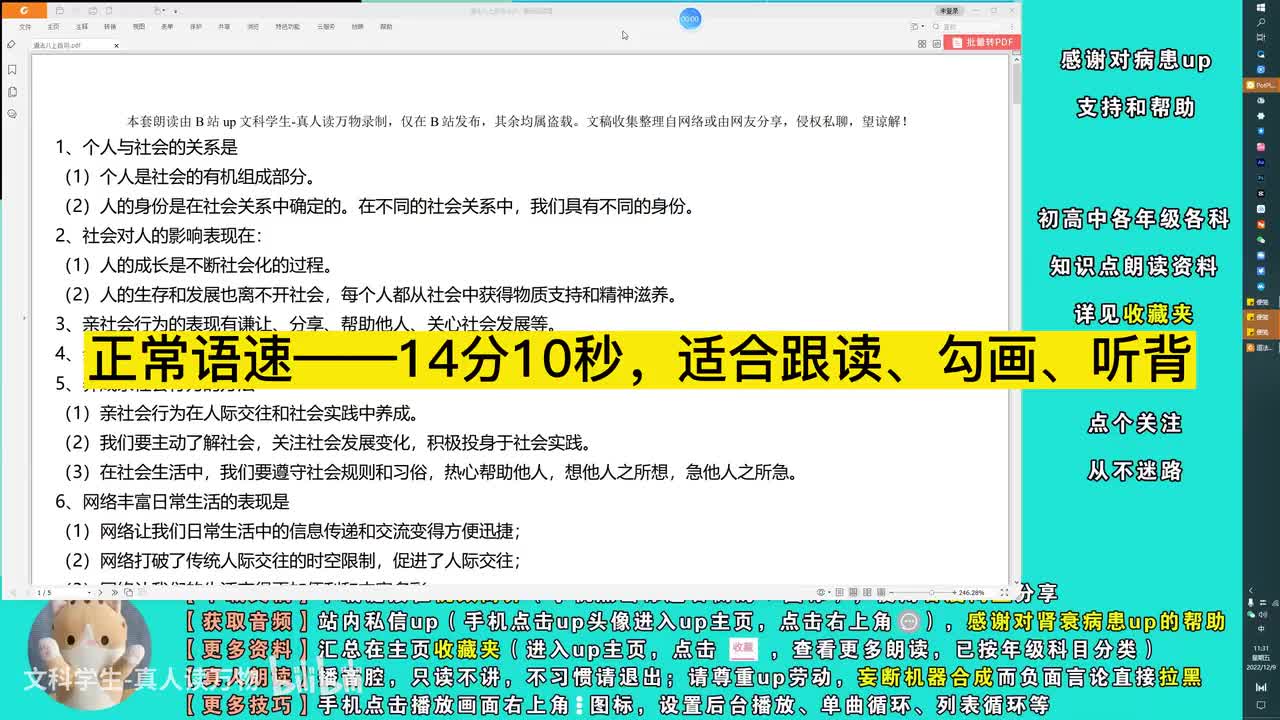Click the 未登录 login button
The width and height of the screenshot is (1280, 720).
click(948, 10)
